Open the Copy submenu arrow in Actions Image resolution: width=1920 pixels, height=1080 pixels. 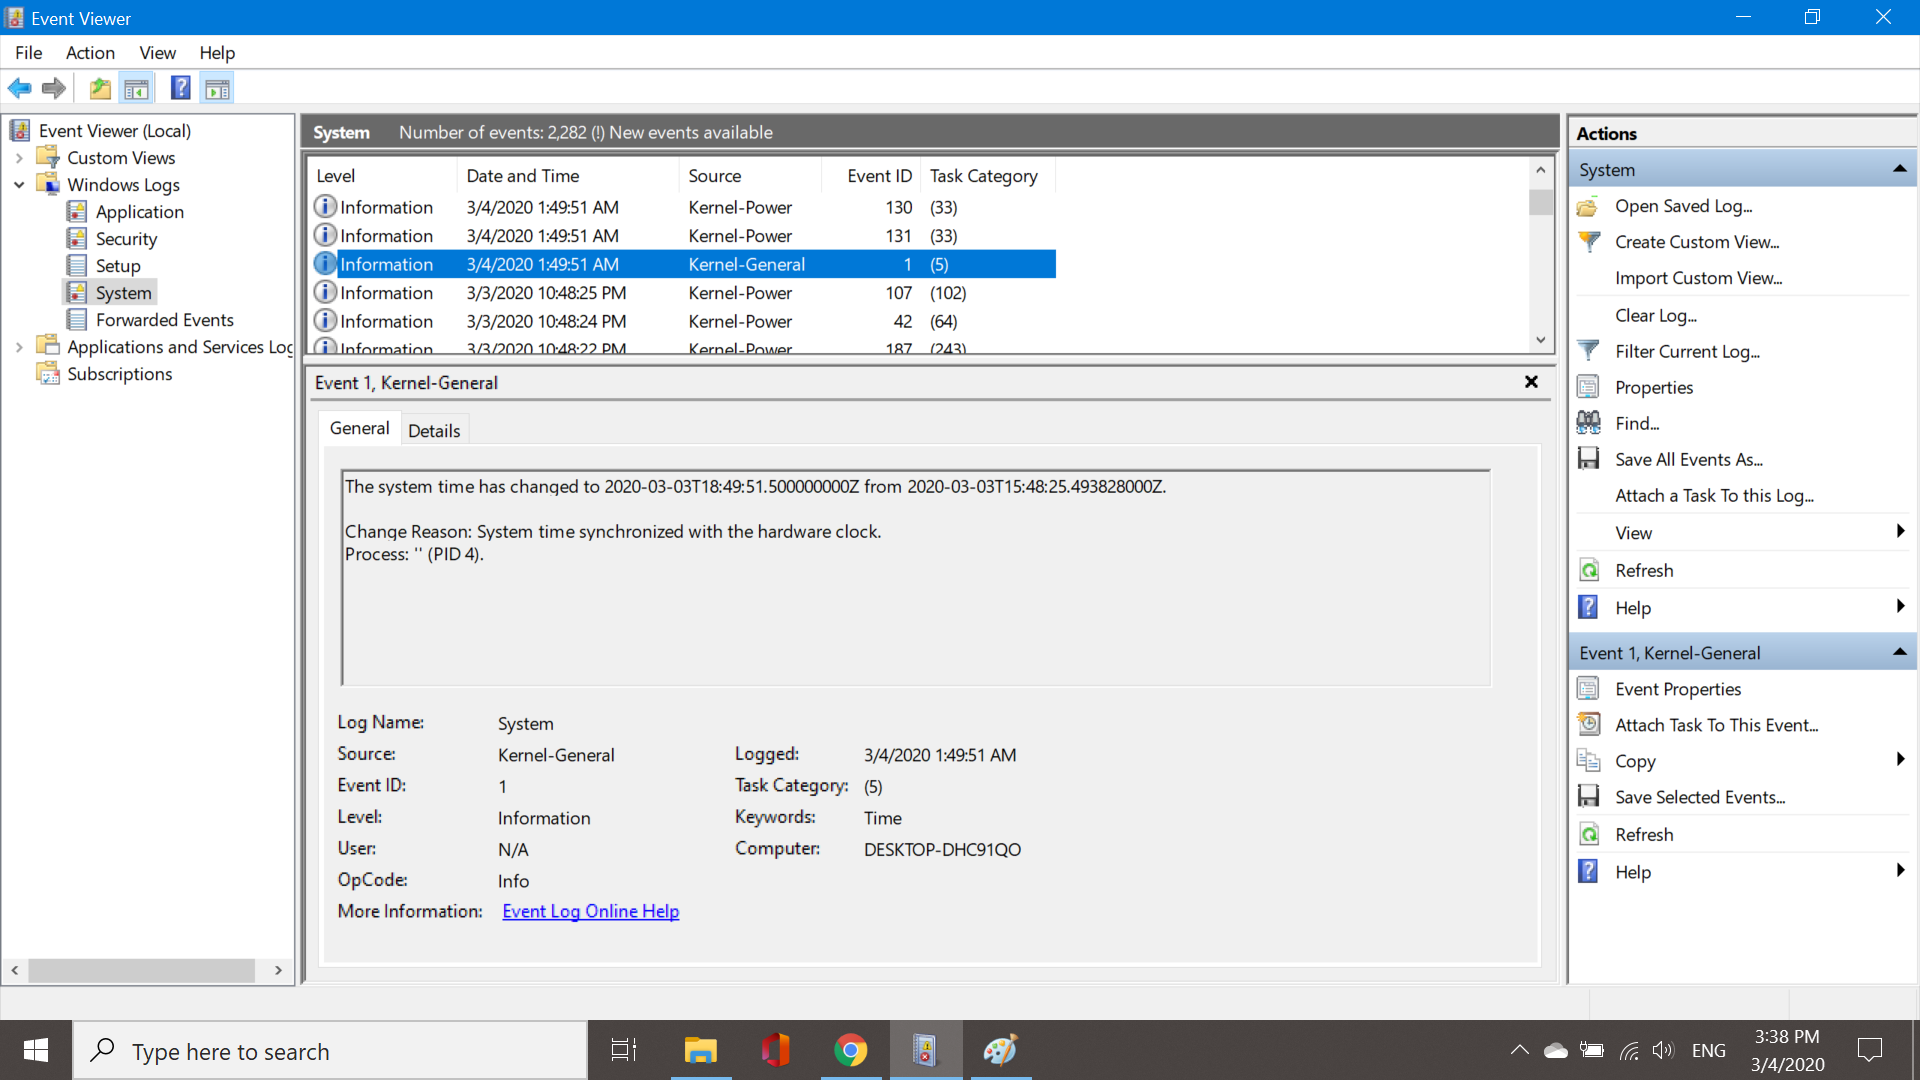pos(1900,760)
